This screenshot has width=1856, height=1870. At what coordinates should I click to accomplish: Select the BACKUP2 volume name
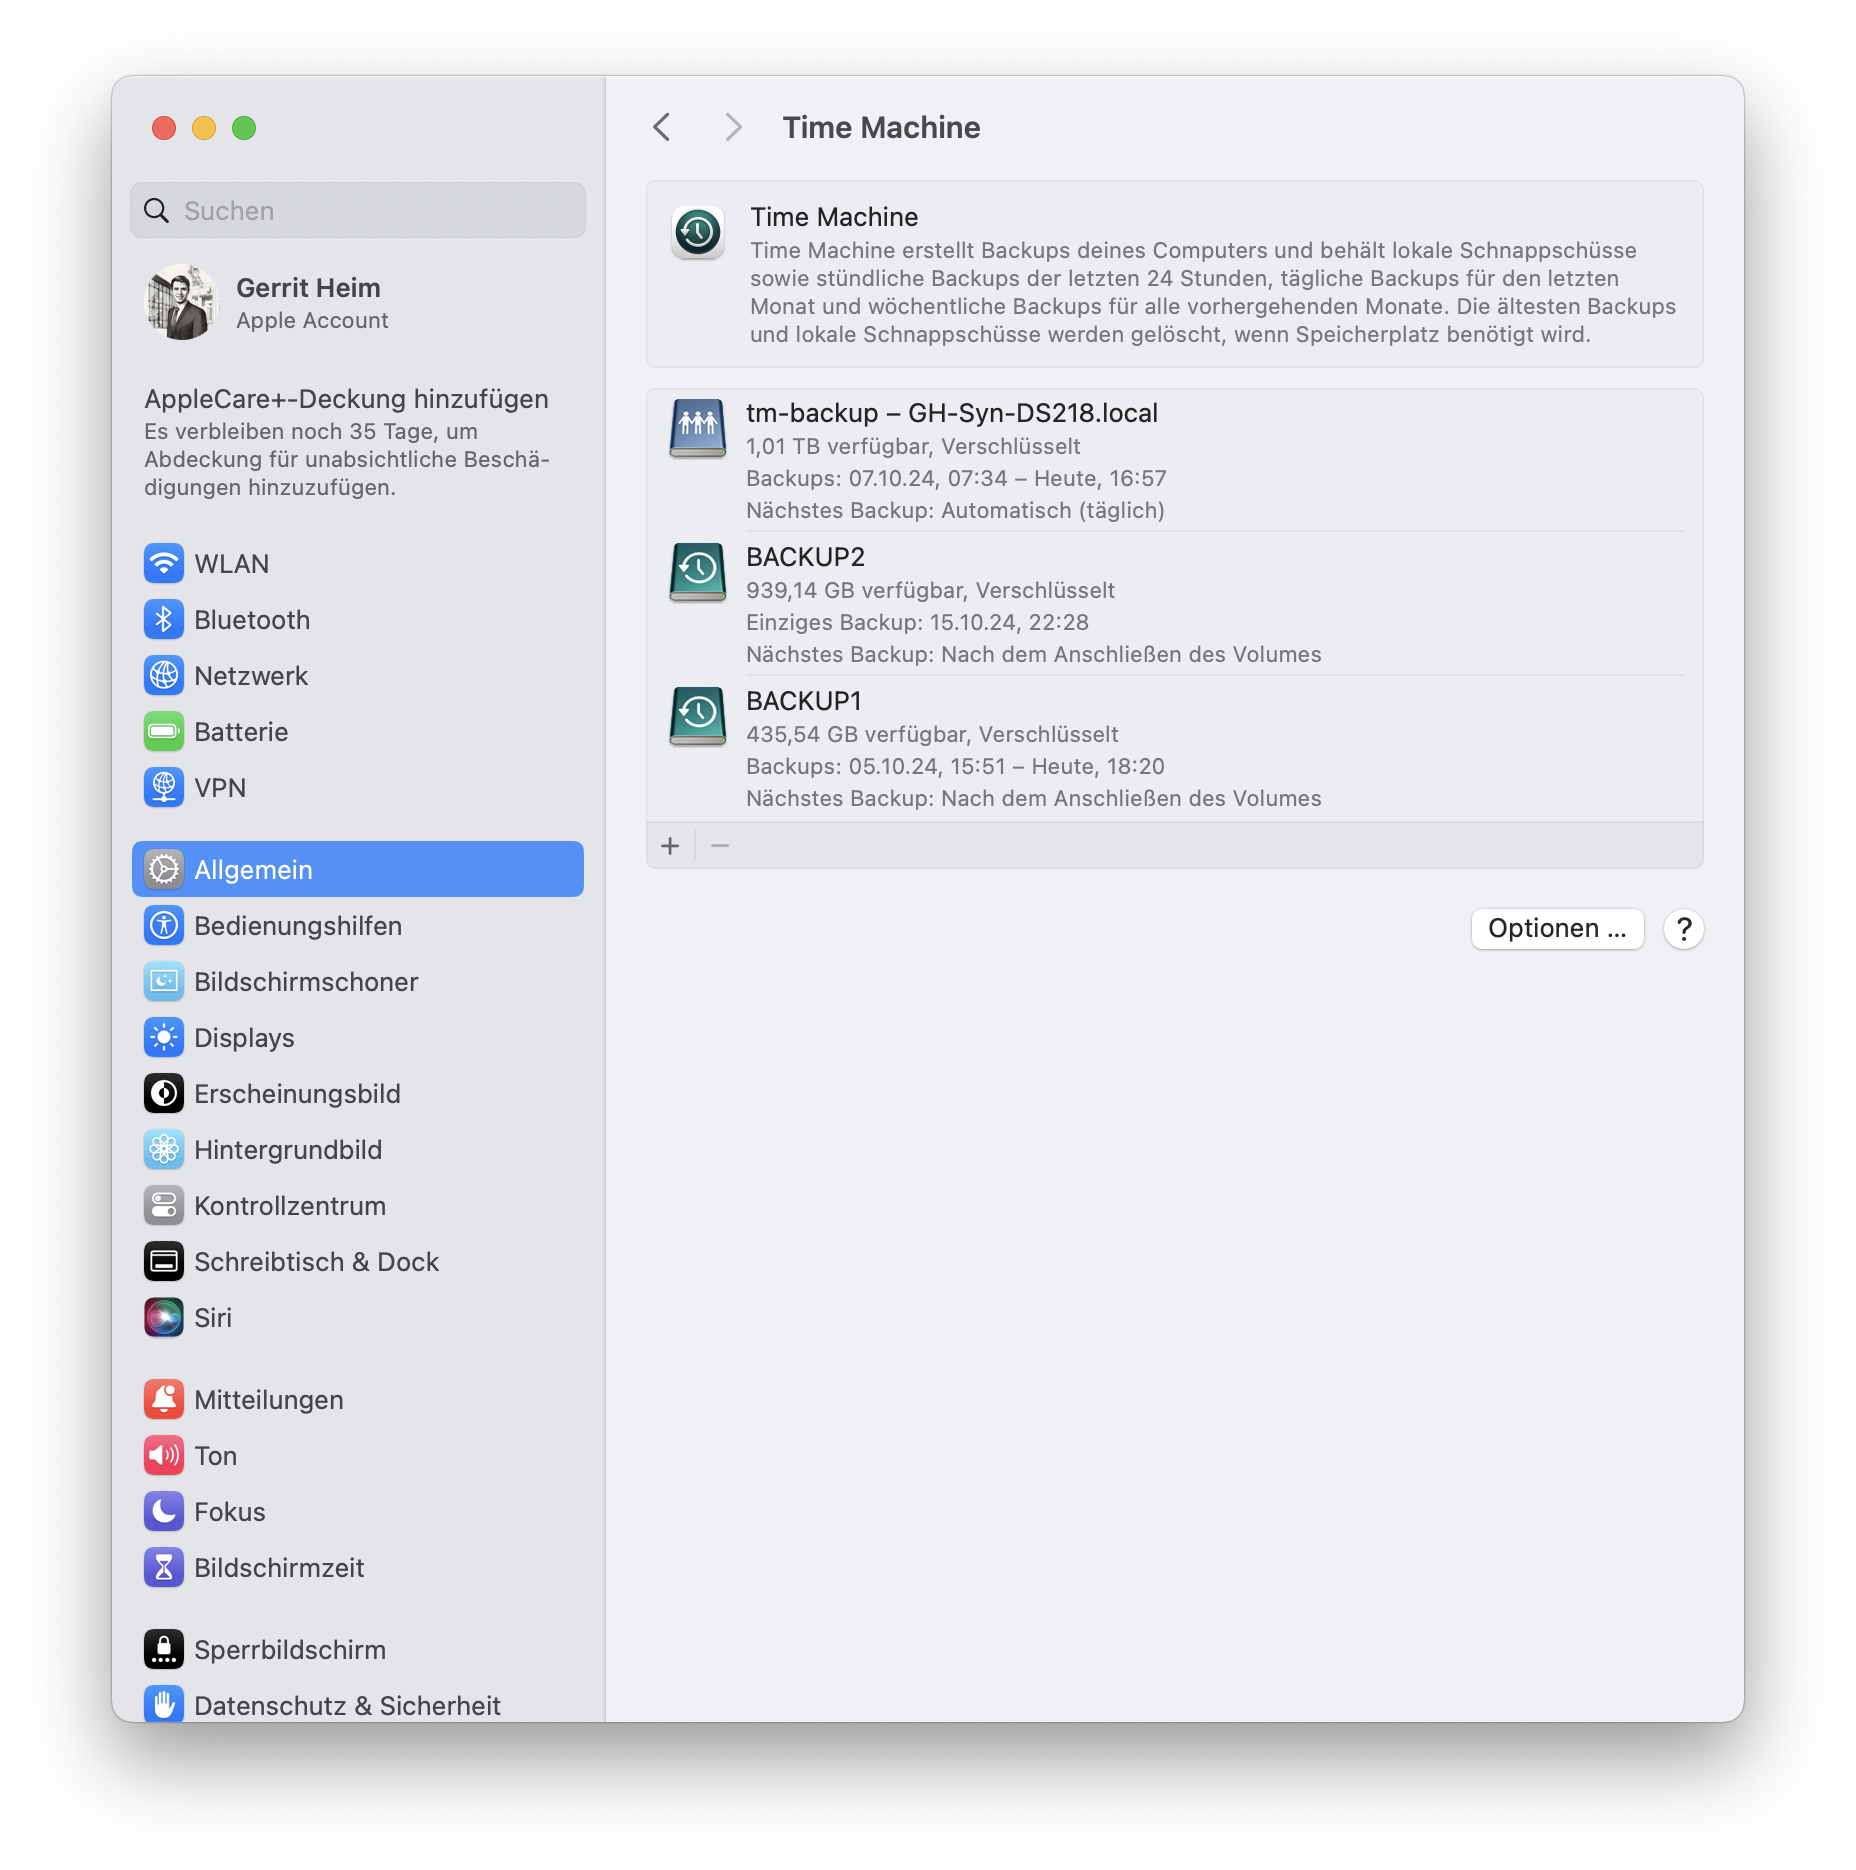(805, 557)
